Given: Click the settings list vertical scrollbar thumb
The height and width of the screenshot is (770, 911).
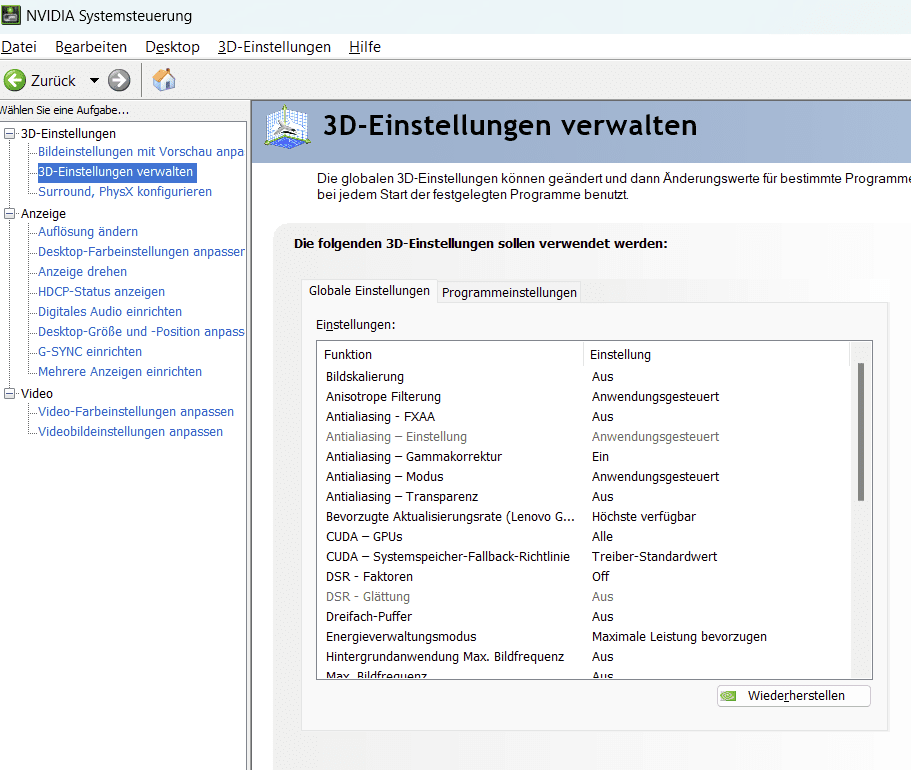Looking at the screenshot, I should (860, 432).
